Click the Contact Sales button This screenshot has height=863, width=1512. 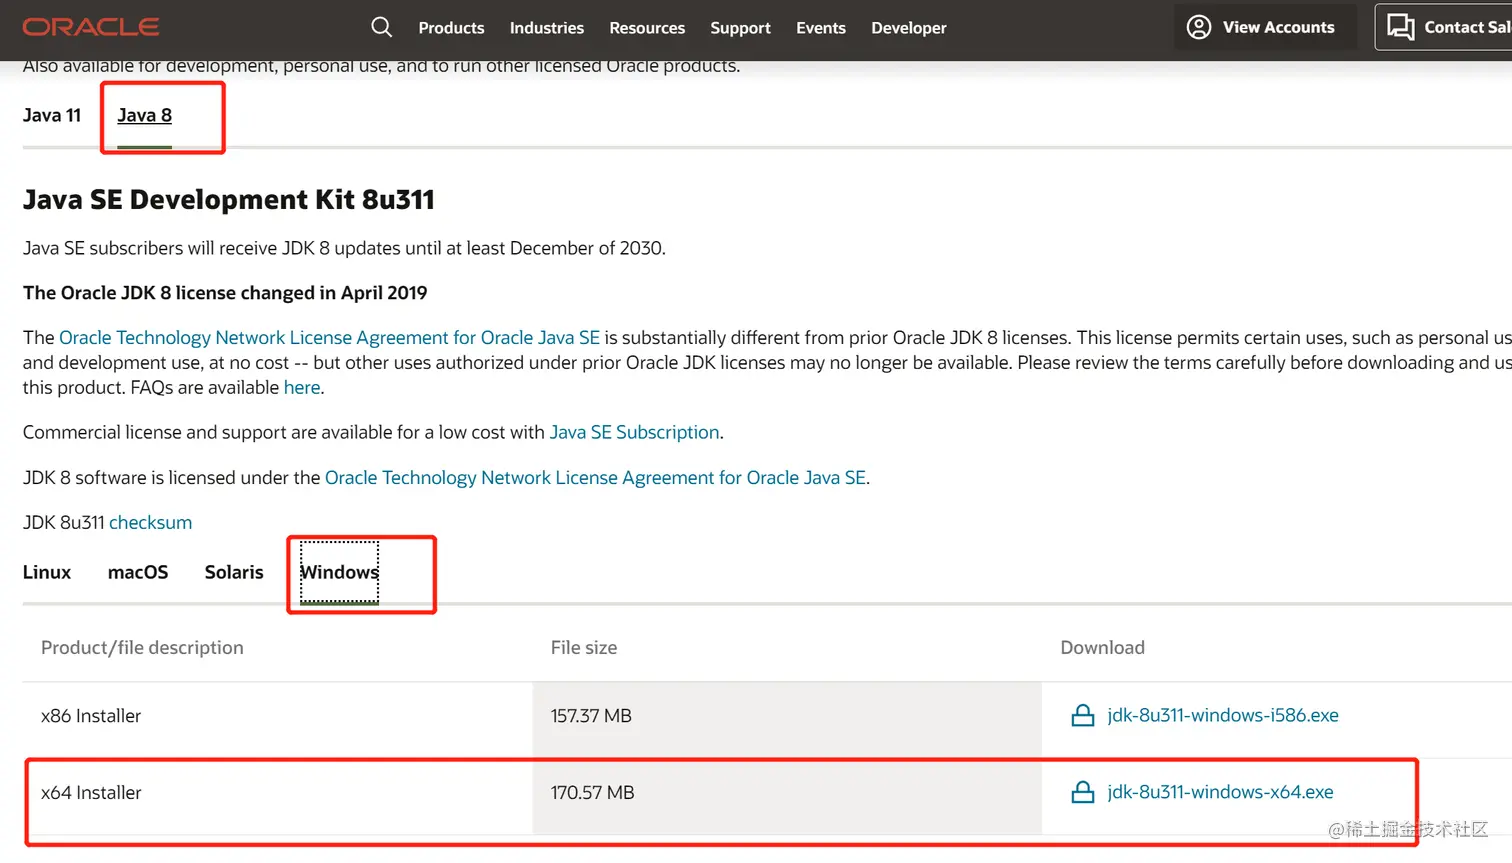(x=1444, y=27)
